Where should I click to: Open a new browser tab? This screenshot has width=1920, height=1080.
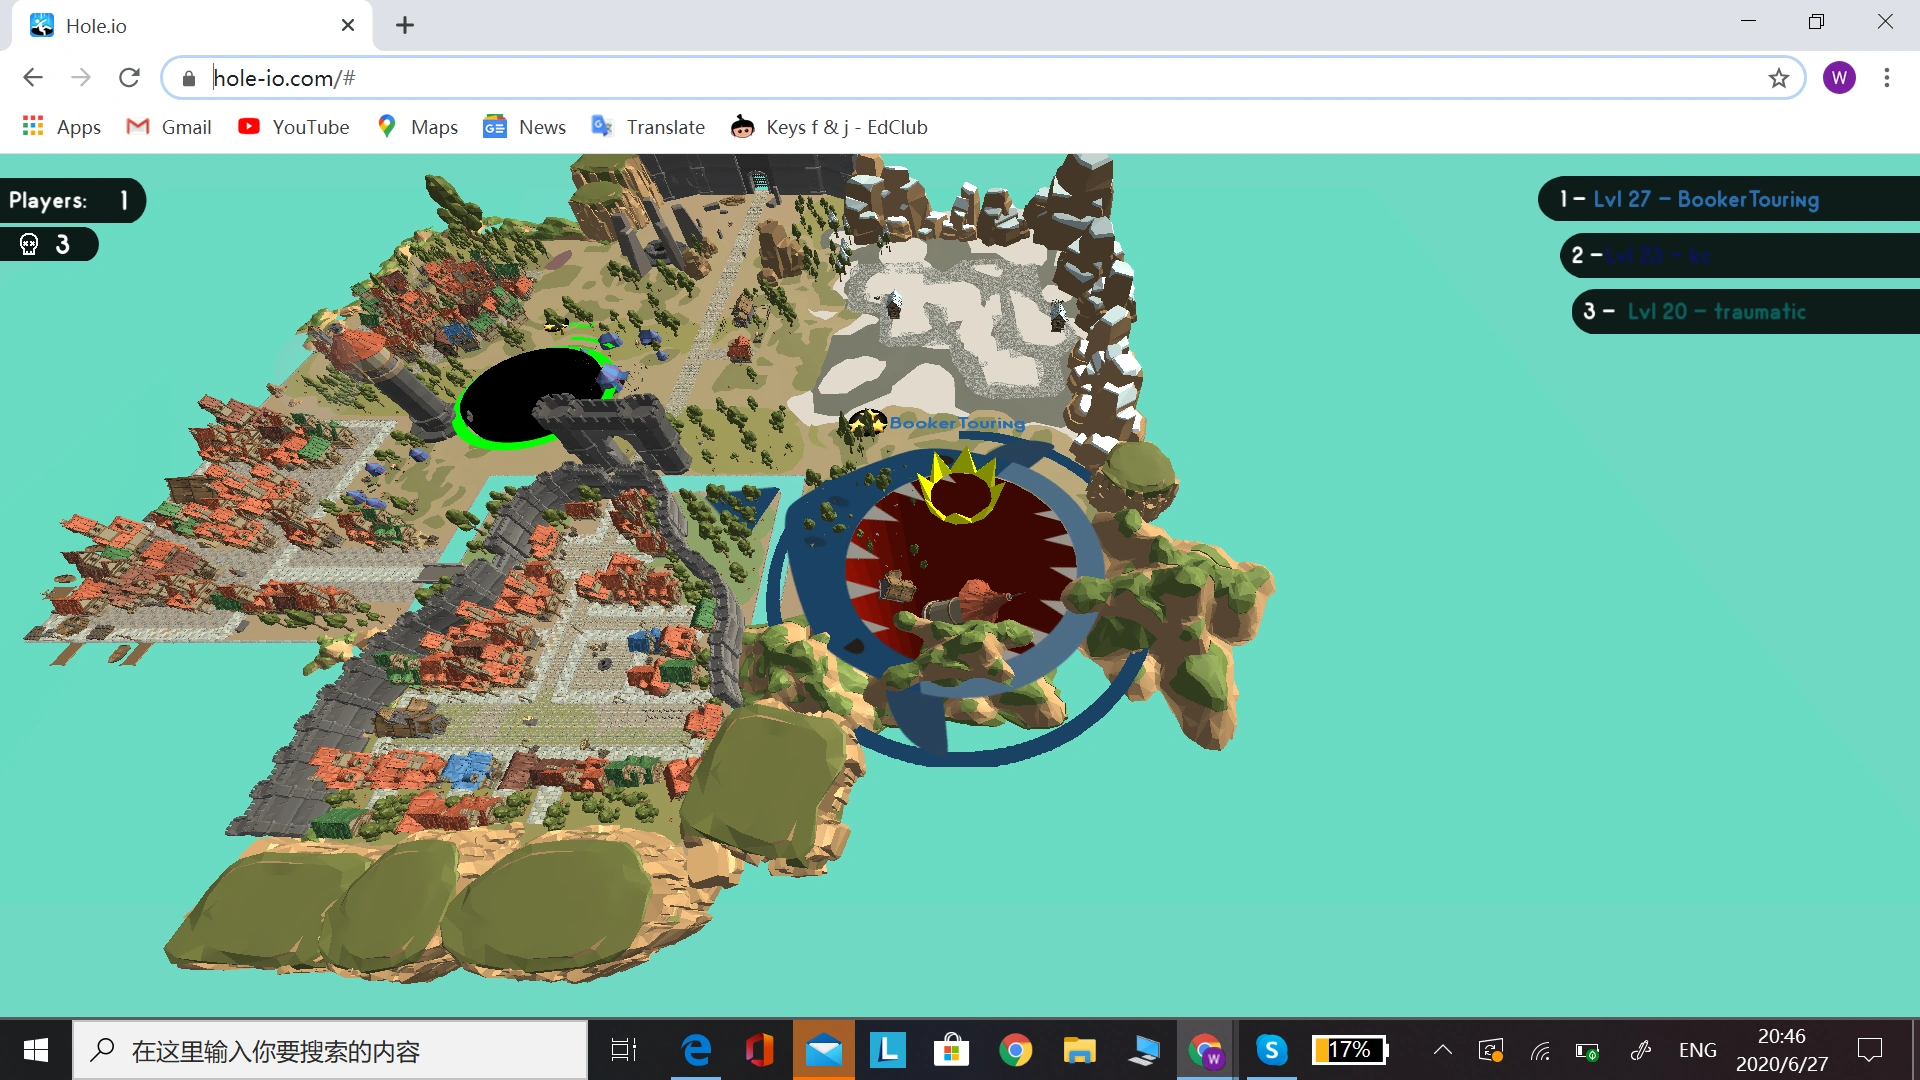404,25
